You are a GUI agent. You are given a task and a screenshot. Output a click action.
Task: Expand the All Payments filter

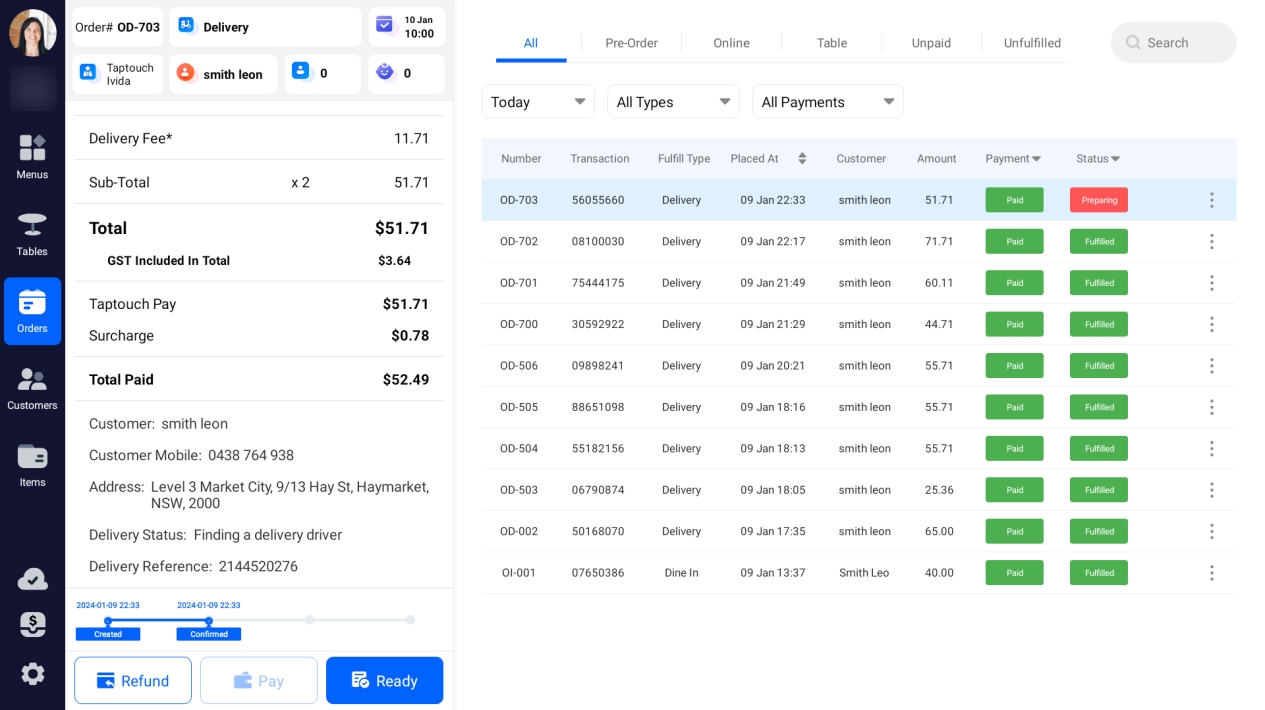pyautogui.click(x=827, y=102)
